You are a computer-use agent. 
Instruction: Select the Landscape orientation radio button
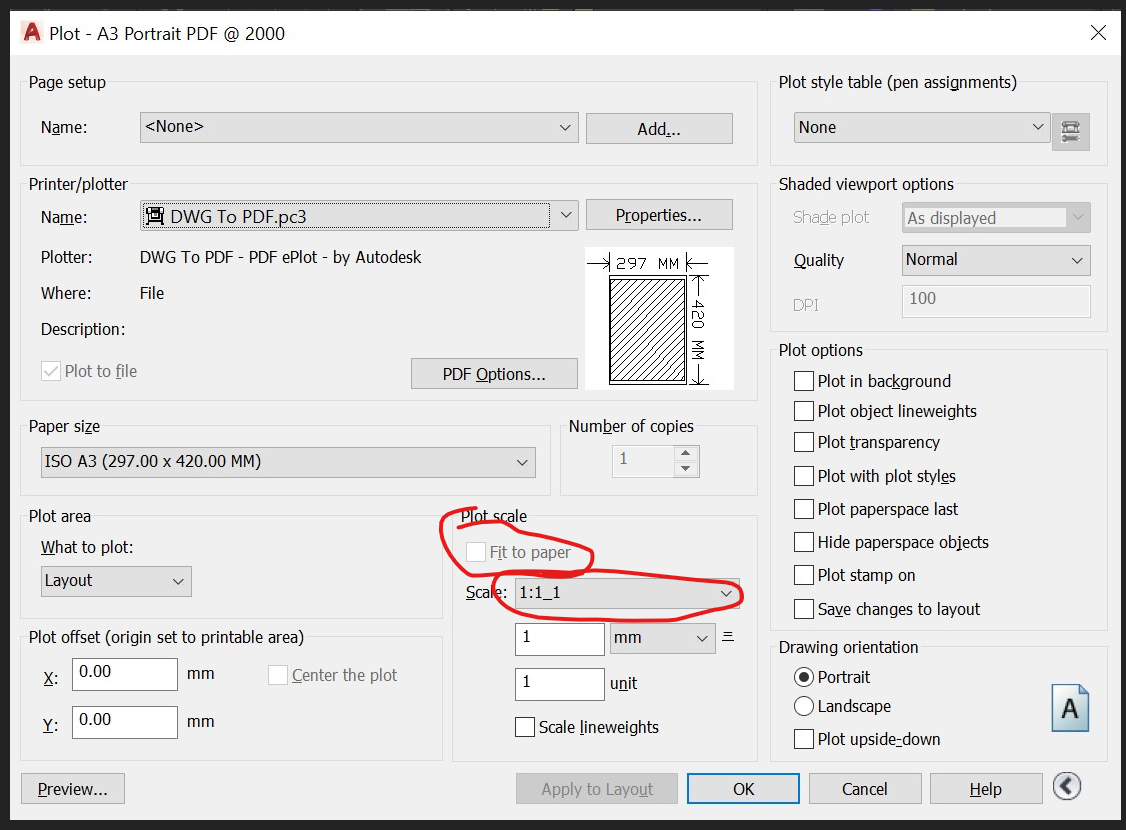[803, 706]
